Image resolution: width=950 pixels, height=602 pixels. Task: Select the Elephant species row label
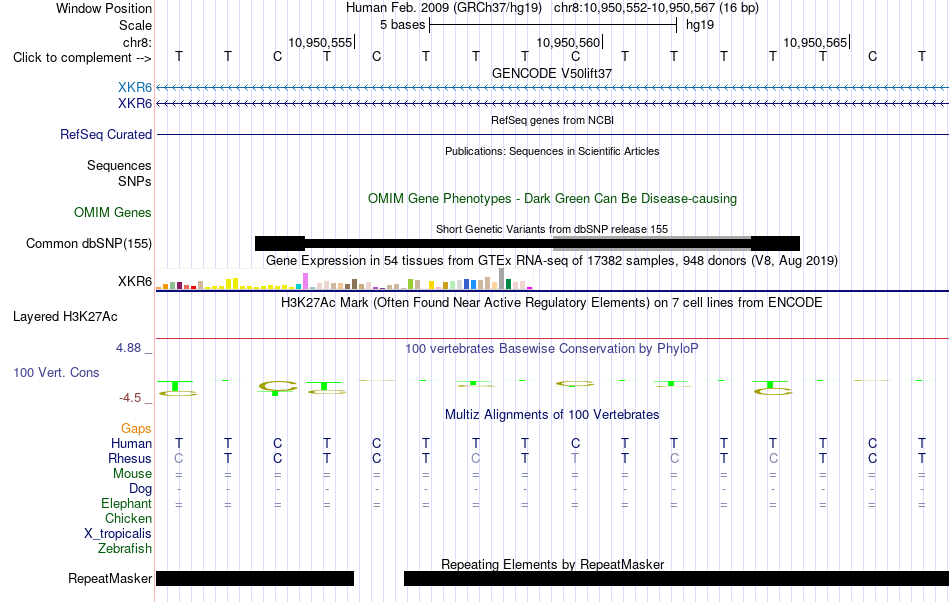point(127,503)
